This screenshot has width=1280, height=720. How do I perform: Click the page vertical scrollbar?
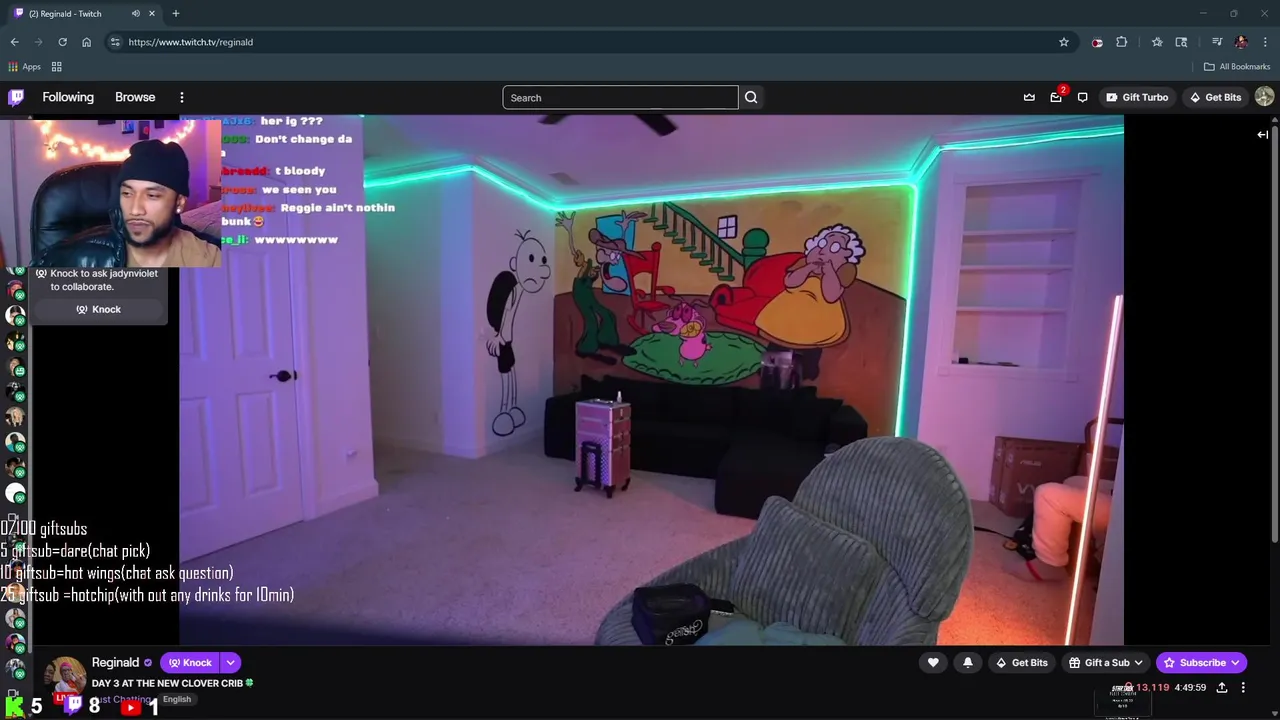(1275, 330)
